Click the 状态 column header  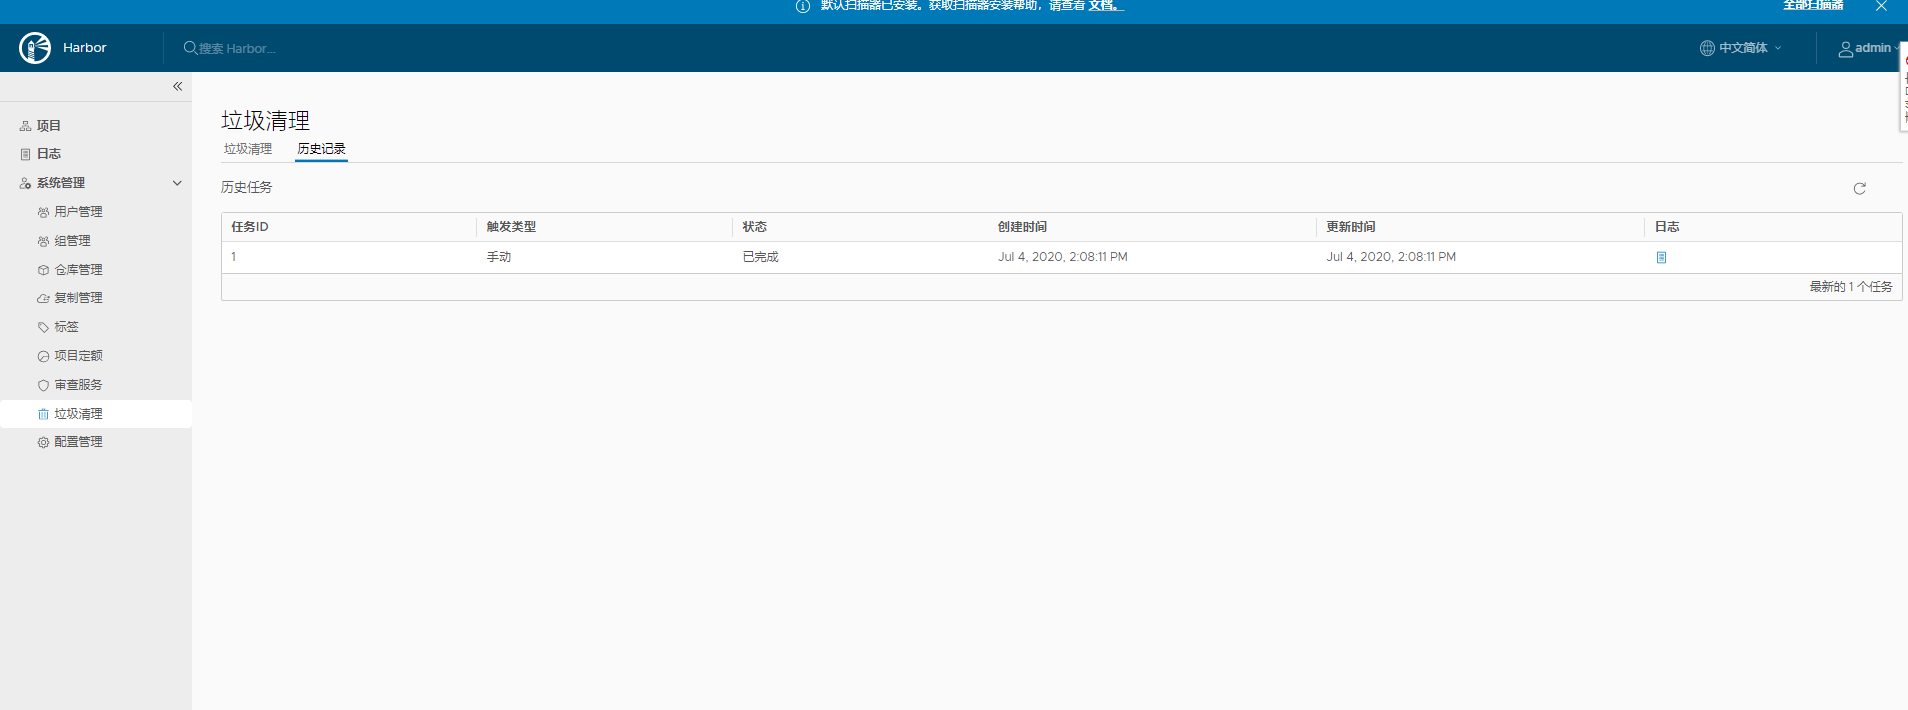point(755,227)
